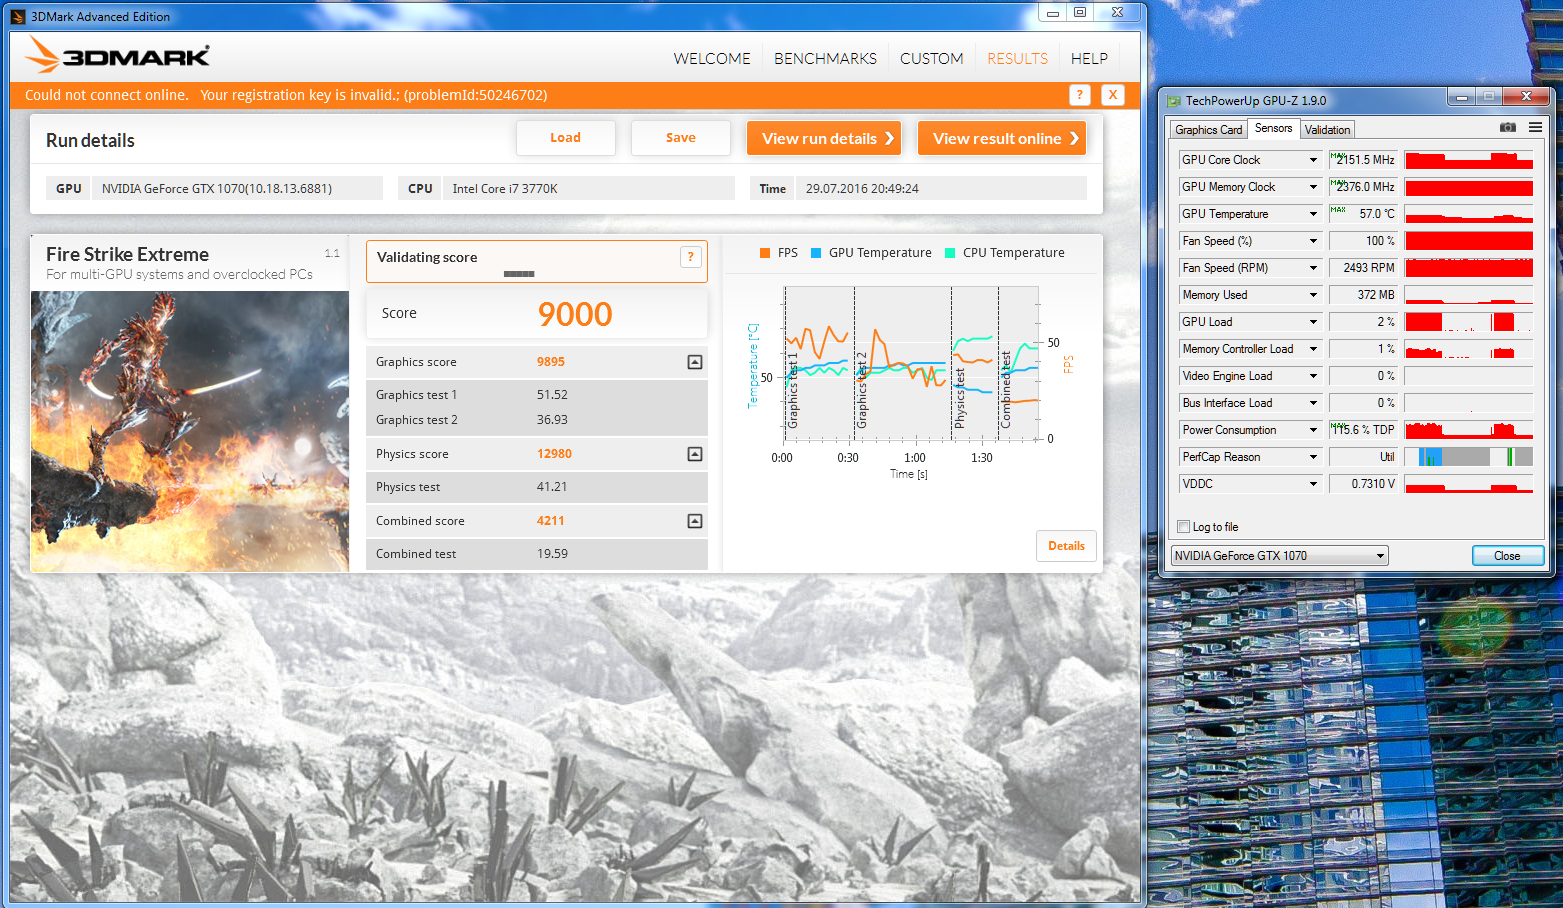Click the GPU Load sensor graph
This screenshot has width=1563, height=908.
1468,322
